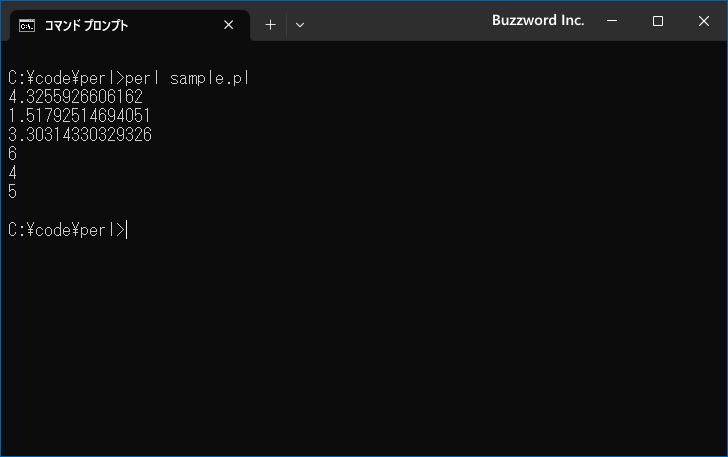Screen dimensions: 728x457
Task: Maximize the terminal window
Action: click(x=658, y=21)
